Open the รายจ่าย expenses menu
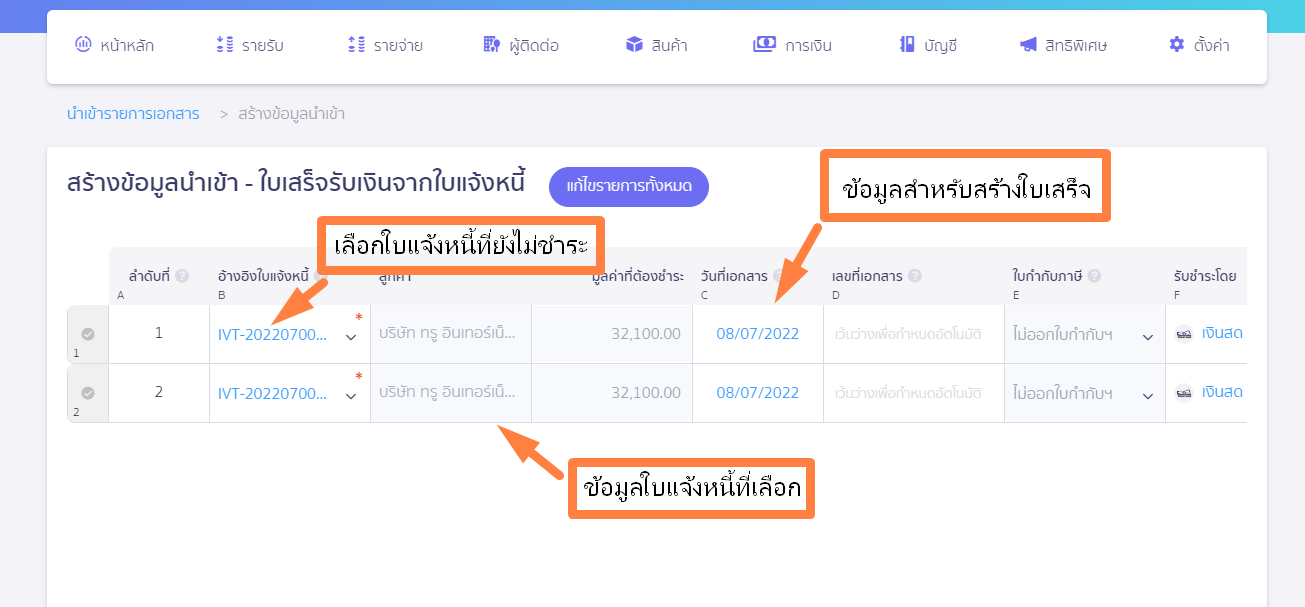This screenshot has height=607, width=1305. (385, 45)
